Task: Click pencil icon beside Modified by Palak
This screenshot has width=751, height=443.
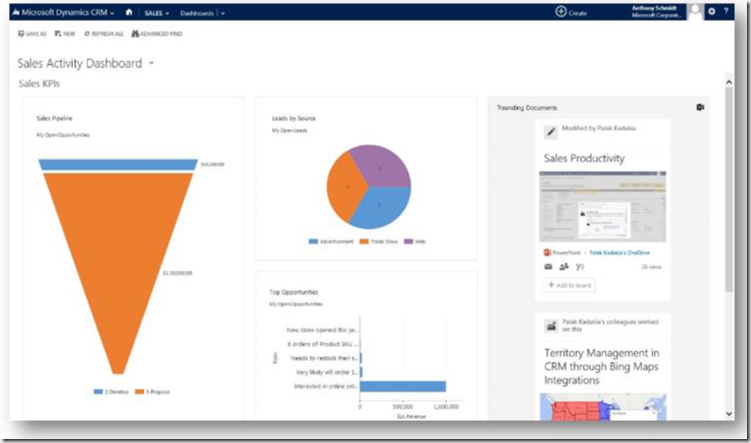Action: click(550, 132)
